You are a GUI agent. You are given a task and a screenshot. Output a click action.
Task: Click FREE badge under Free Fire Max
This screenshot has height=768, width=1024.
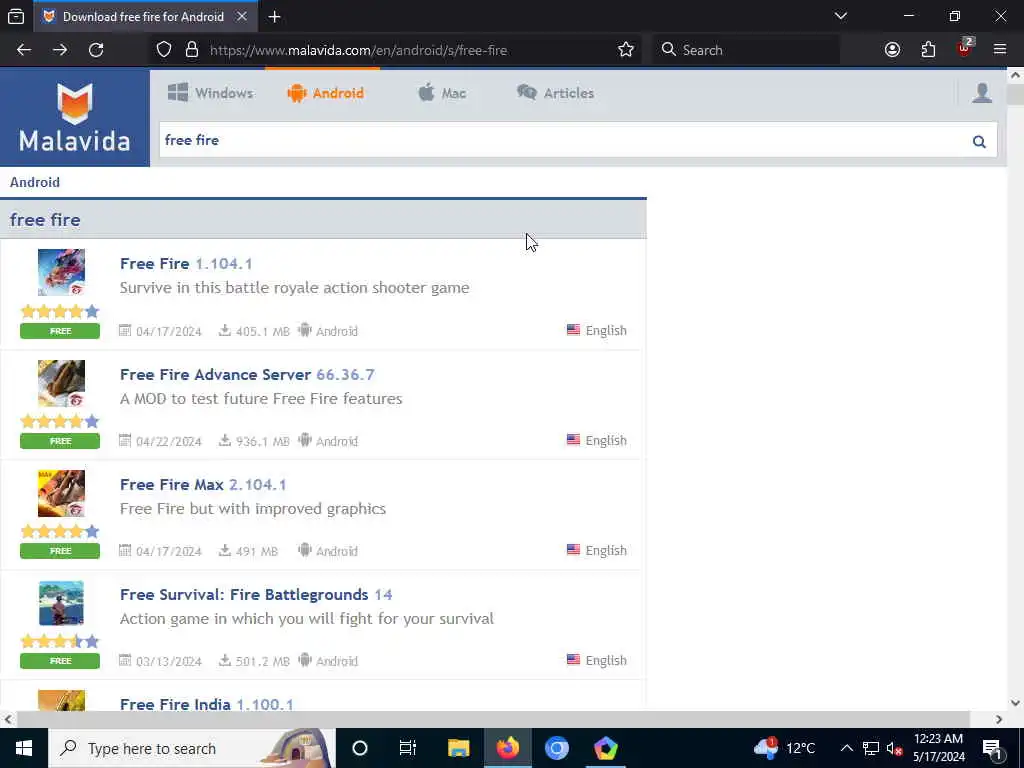click(x=60, y=551)
